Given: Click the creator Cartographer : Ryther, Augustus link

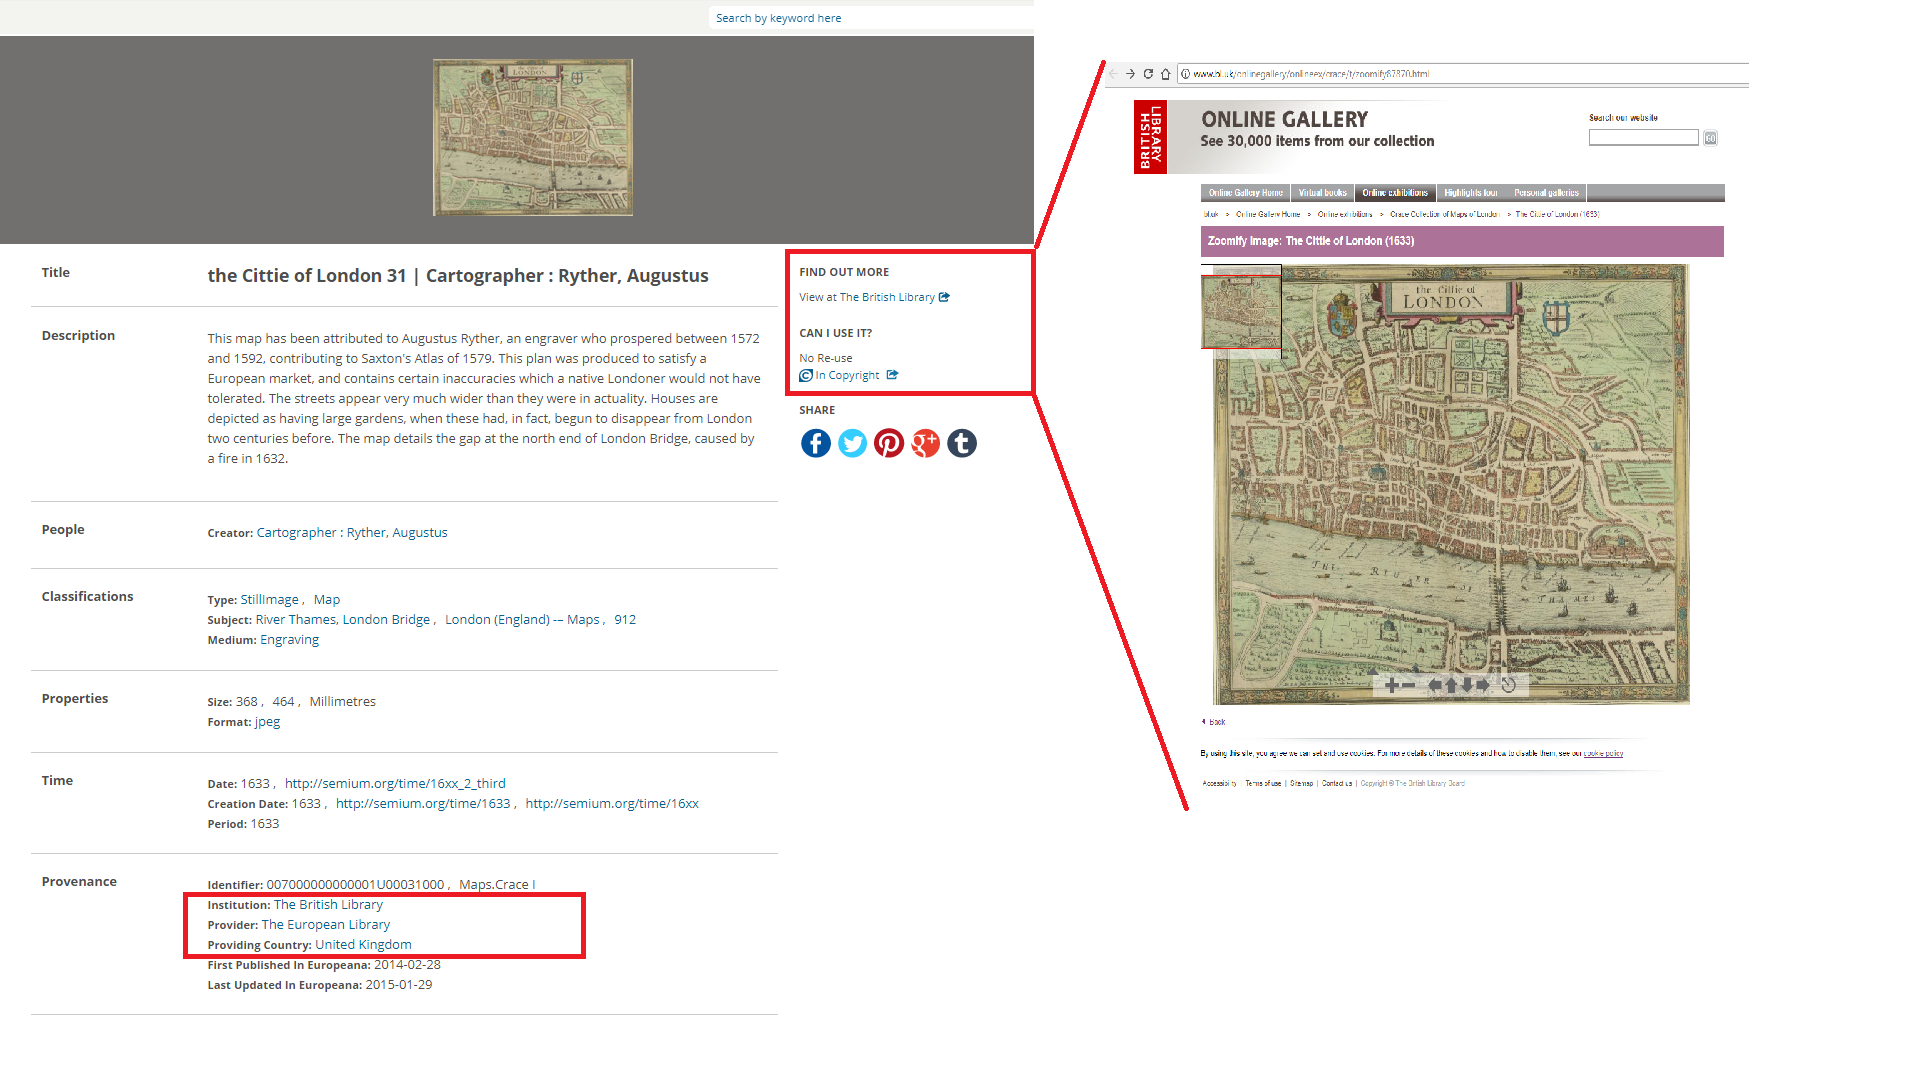Looking at the screenshot, I should point(352,533).
